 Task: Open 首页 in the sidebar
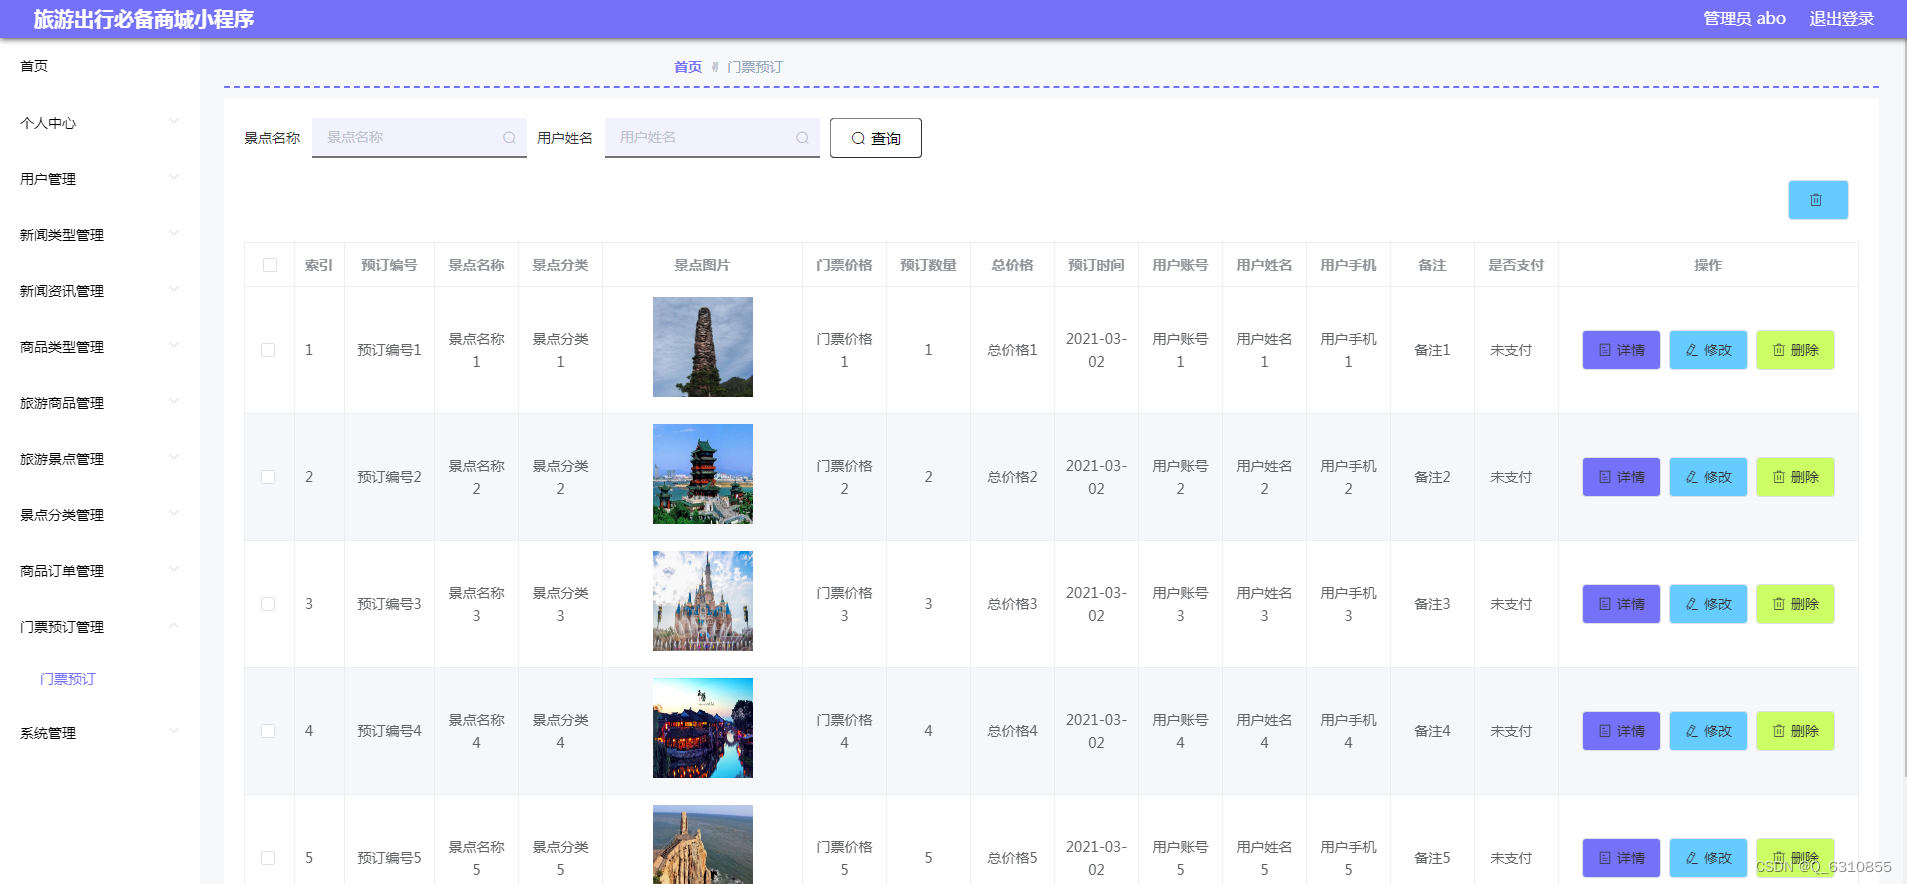tap(100, 66)
